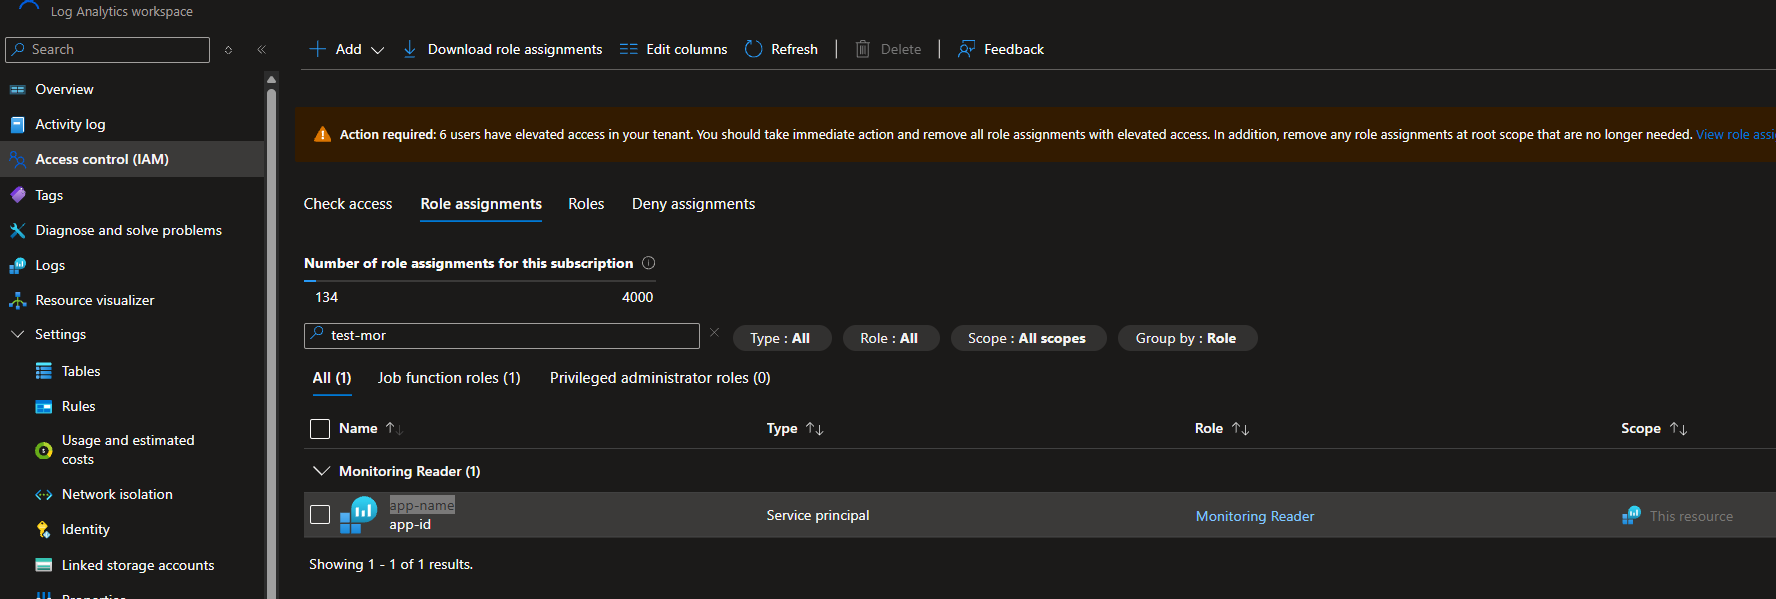This screenshot has width=1776, height=599.
Task: Click the Tables icon under Settings
Action: point(44,371)
